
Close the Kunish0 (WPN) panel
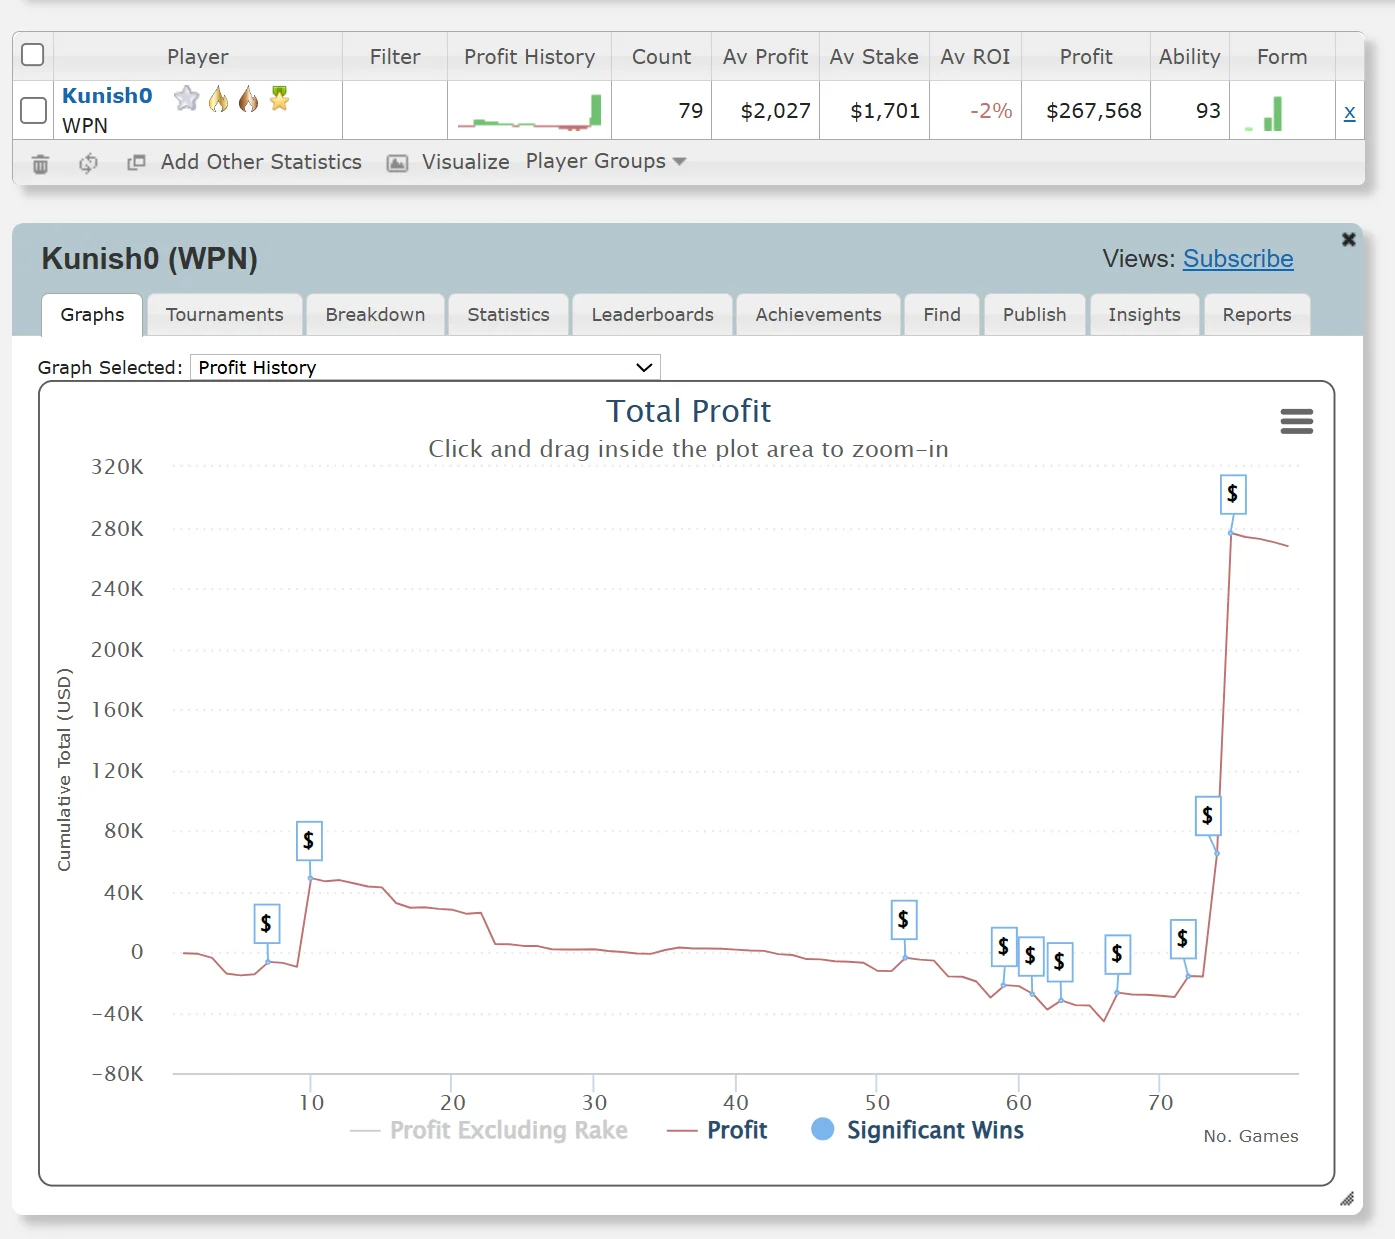pos(1348,240)
